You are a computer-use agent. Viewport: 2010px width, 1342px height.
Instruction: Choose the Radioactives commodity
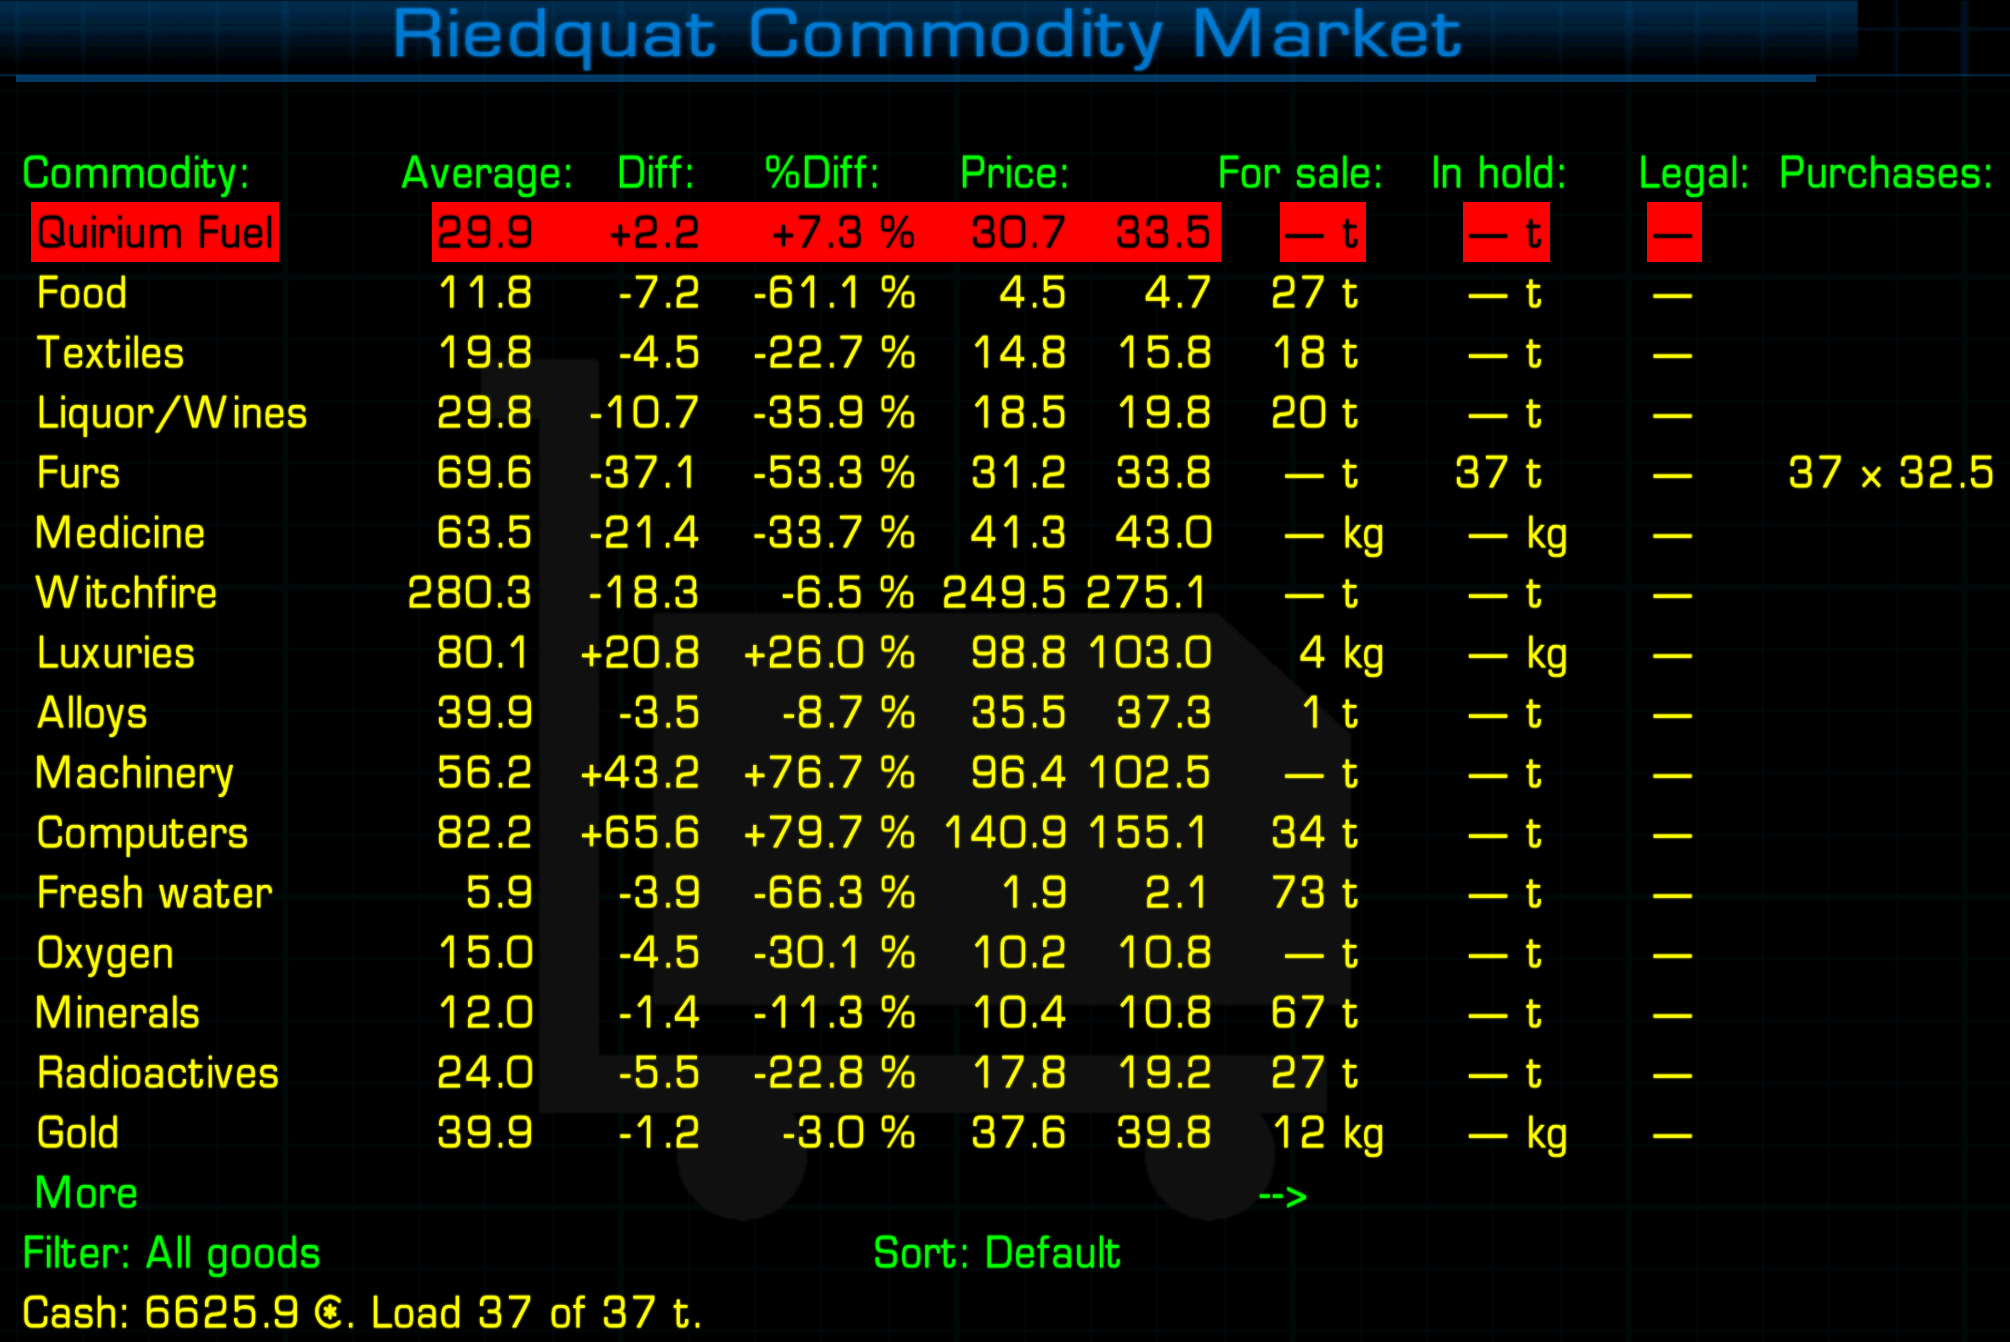(157, 1073)
